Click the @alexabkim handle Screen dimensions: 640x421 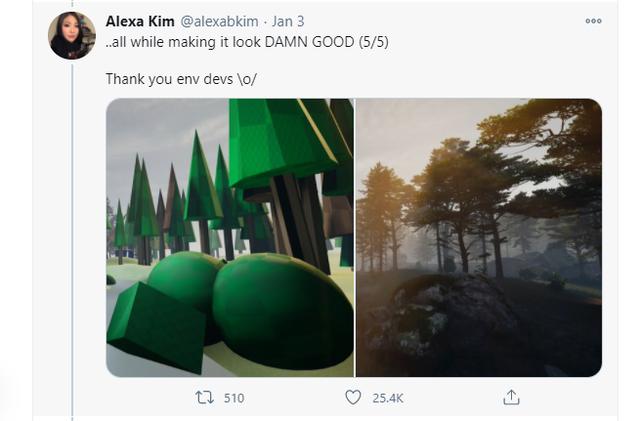pyautogui.click(x=219, y=21)
